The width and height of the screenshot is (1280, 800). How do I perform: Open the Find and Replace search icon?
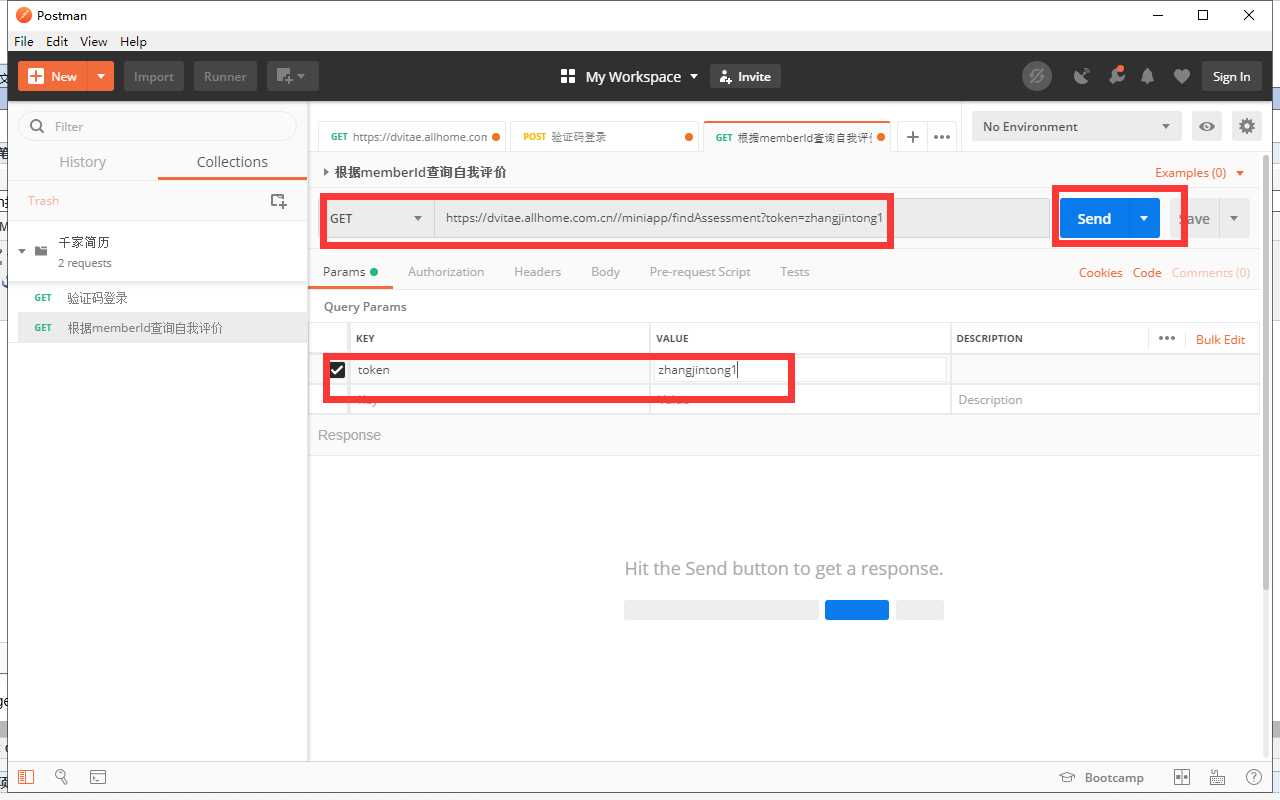(x=61, y=777)
